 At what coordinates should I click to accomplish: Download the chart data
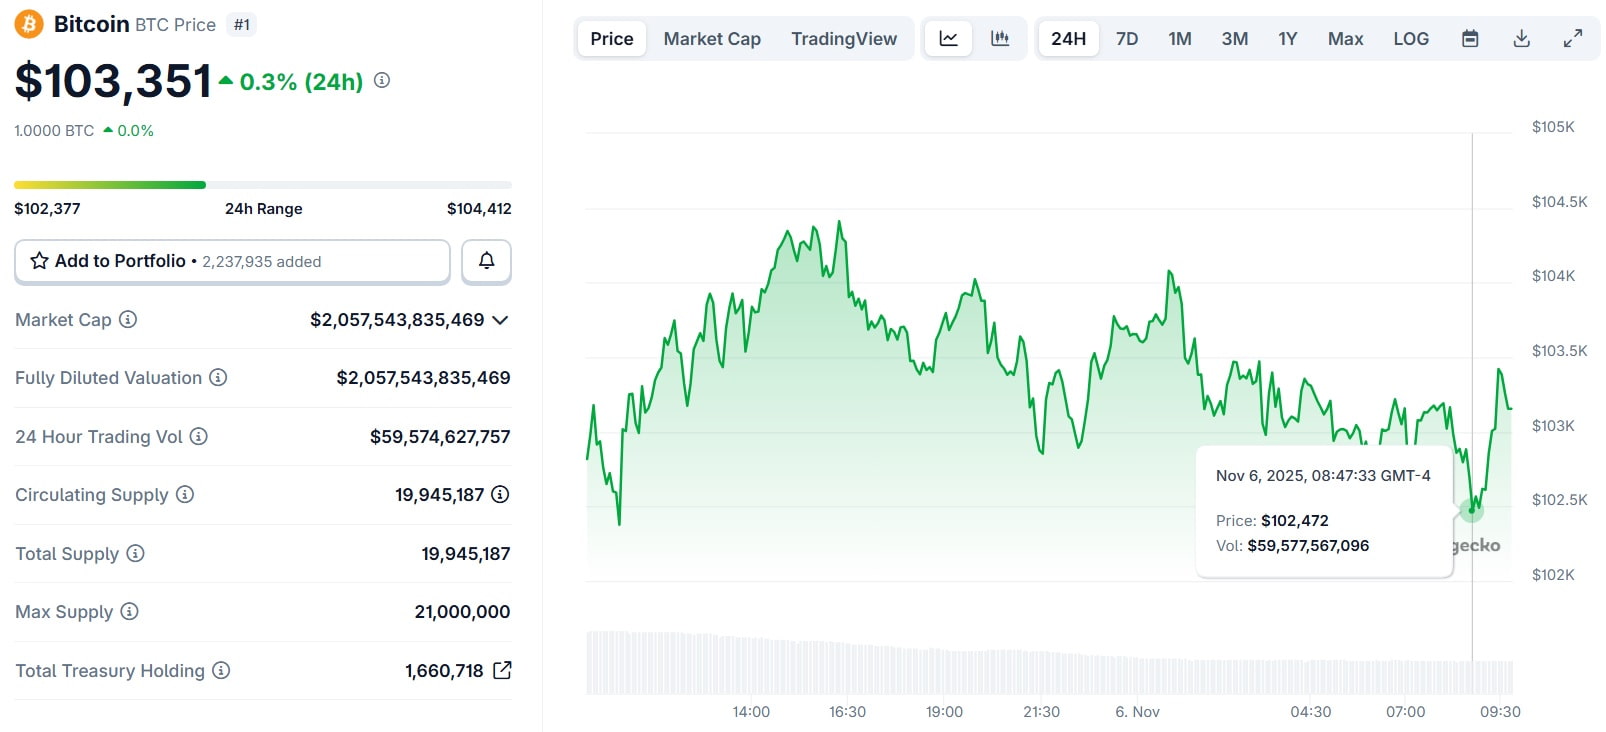click(1521, 39)
